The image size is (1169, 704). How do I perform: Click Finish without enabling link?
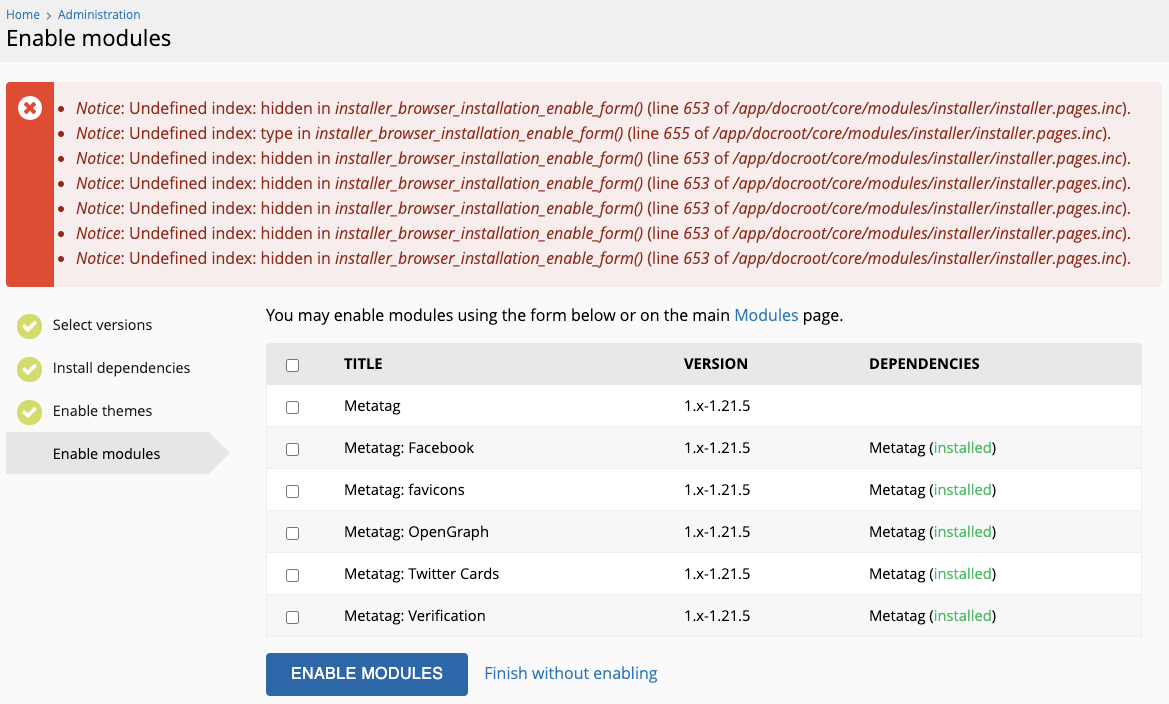(570, 673)
